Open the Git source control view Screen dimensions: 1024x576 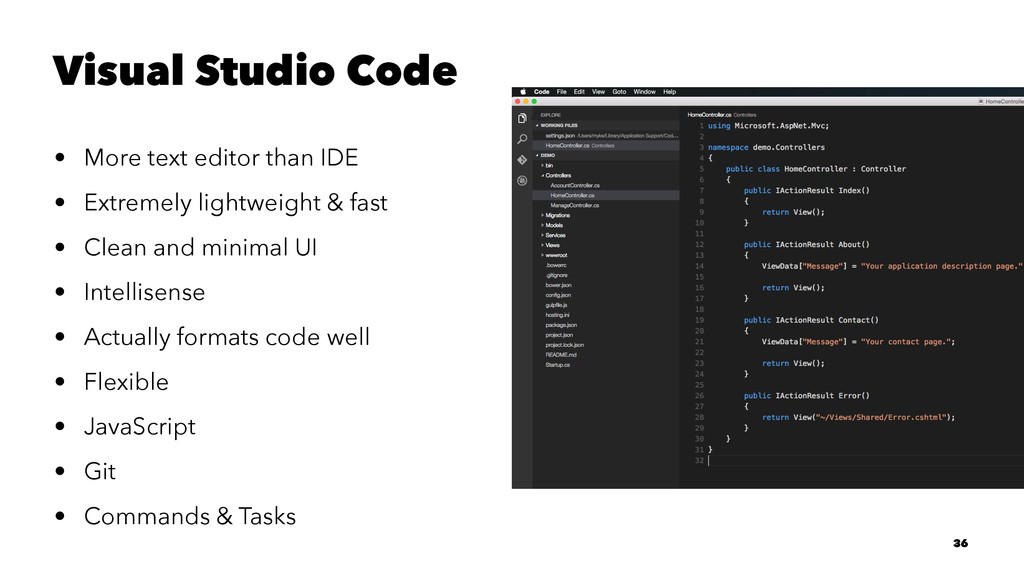(522, 160)
